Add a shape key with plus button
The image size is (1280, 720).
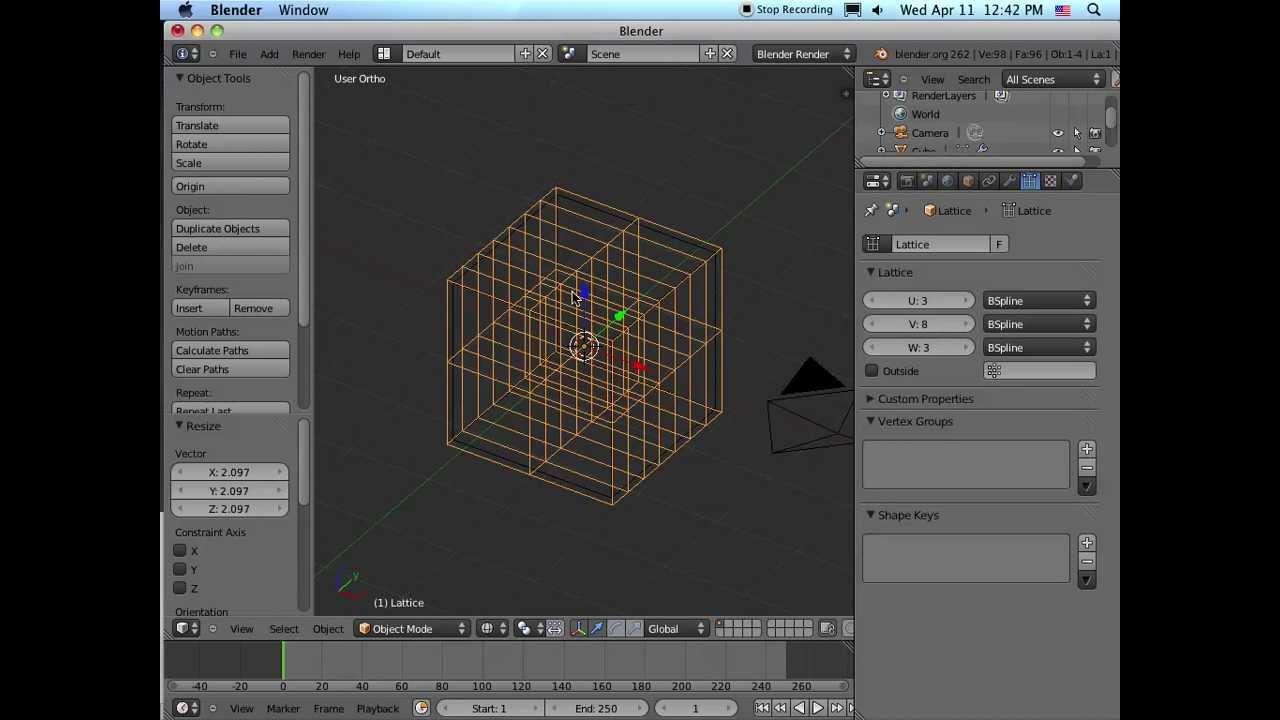(1087, 543)
